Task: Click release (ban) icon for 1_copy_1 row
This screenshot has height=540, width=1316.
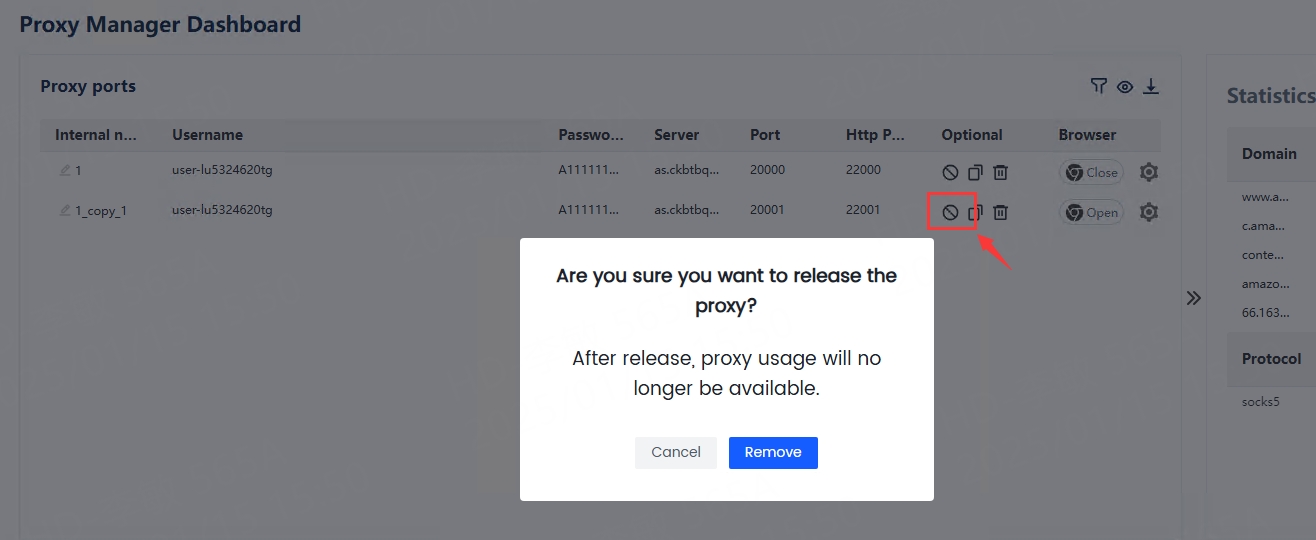Action: pyautogui.click(x=950, y=212)
